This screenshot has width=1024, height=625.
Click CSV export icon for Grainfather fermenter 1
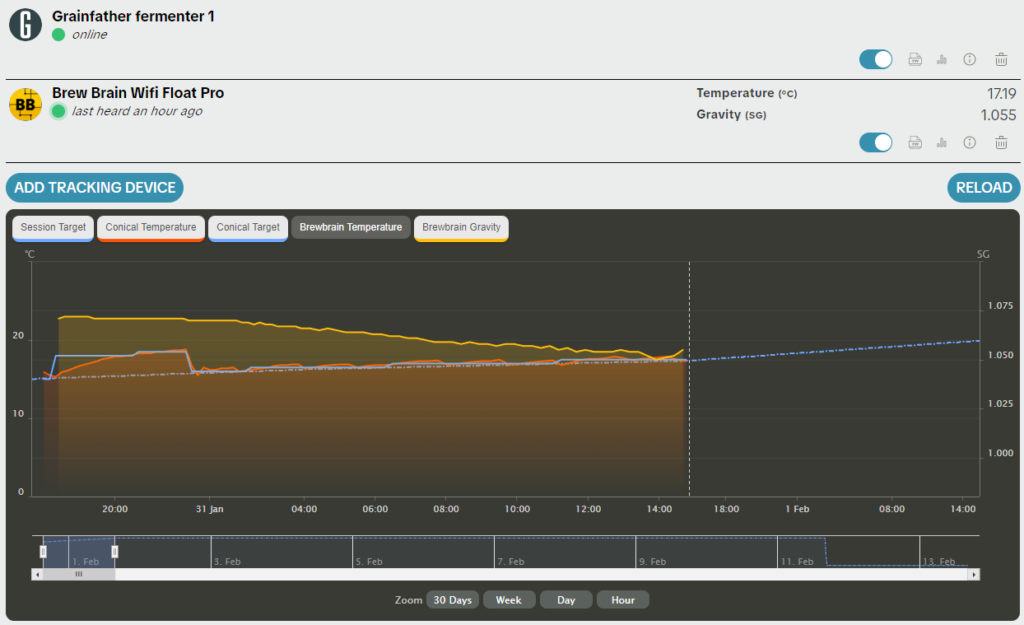[x=914, y=60]
